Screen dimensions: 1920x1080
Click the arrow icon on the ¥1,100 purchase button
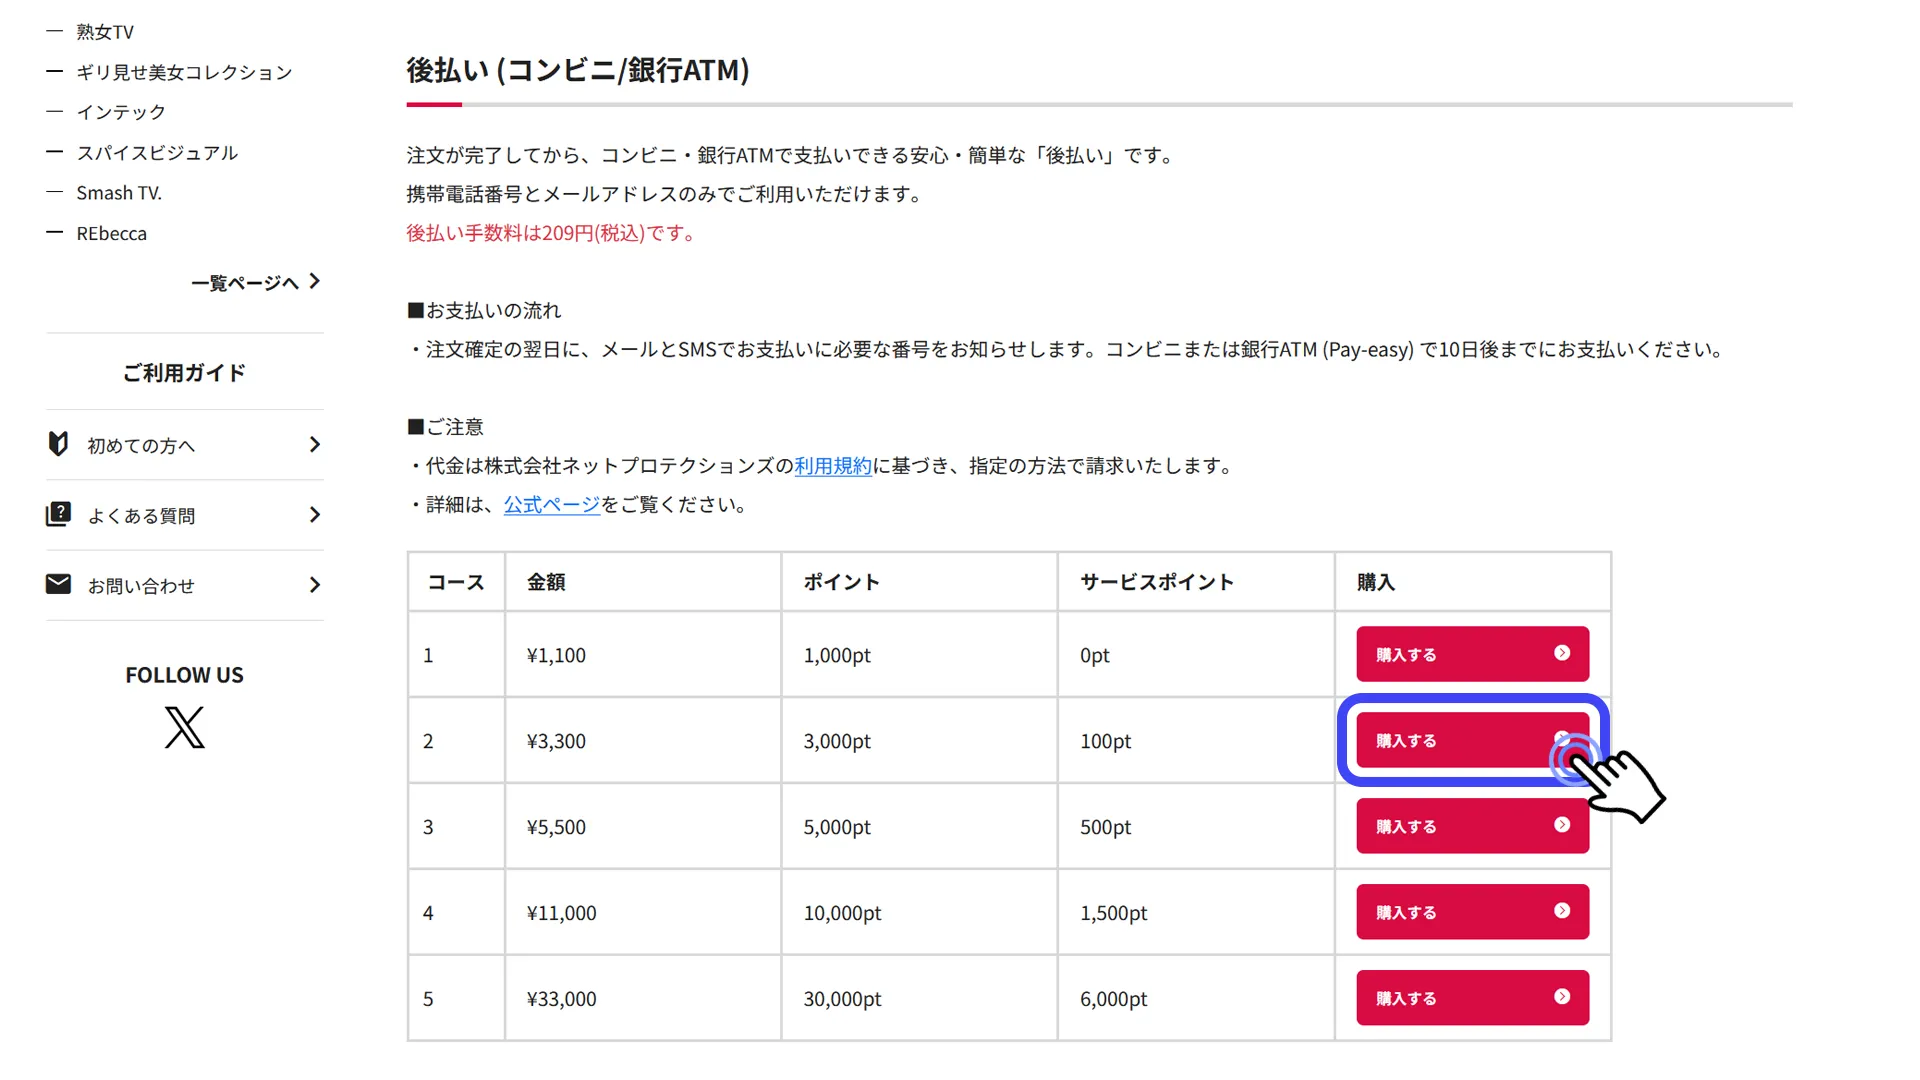1562,653
